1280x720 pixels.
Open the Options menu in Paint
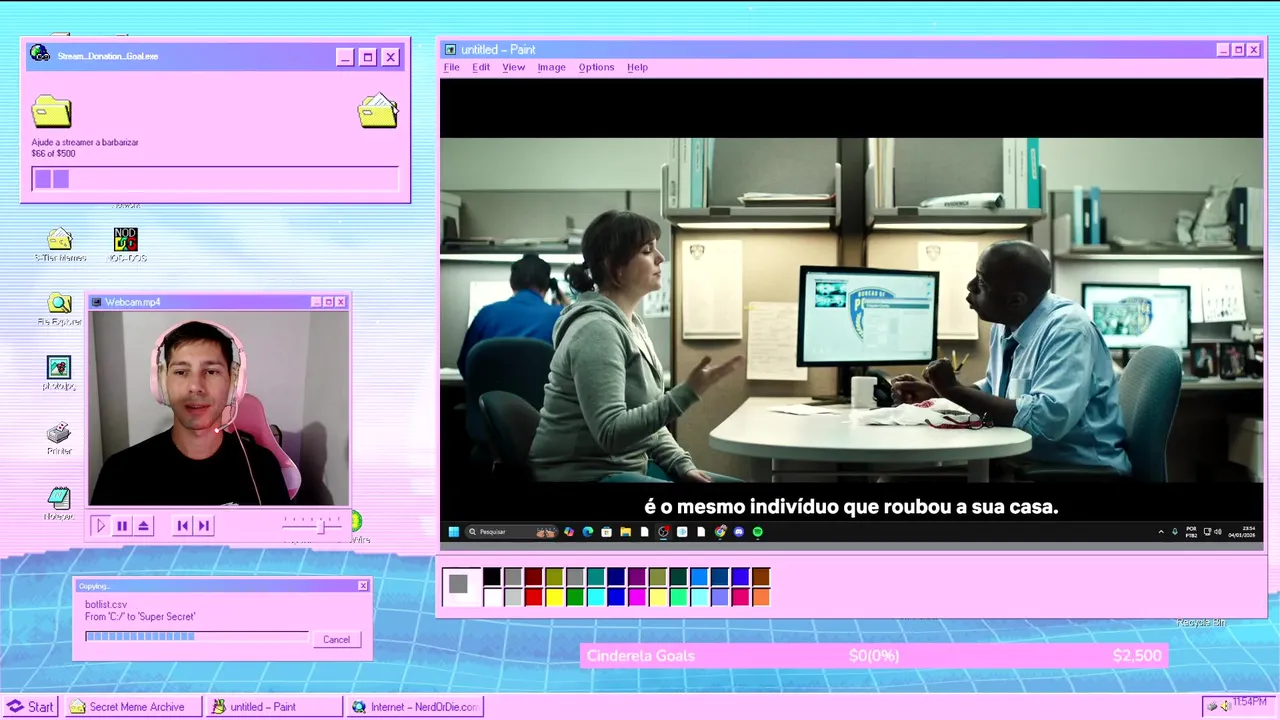point(596,67)
